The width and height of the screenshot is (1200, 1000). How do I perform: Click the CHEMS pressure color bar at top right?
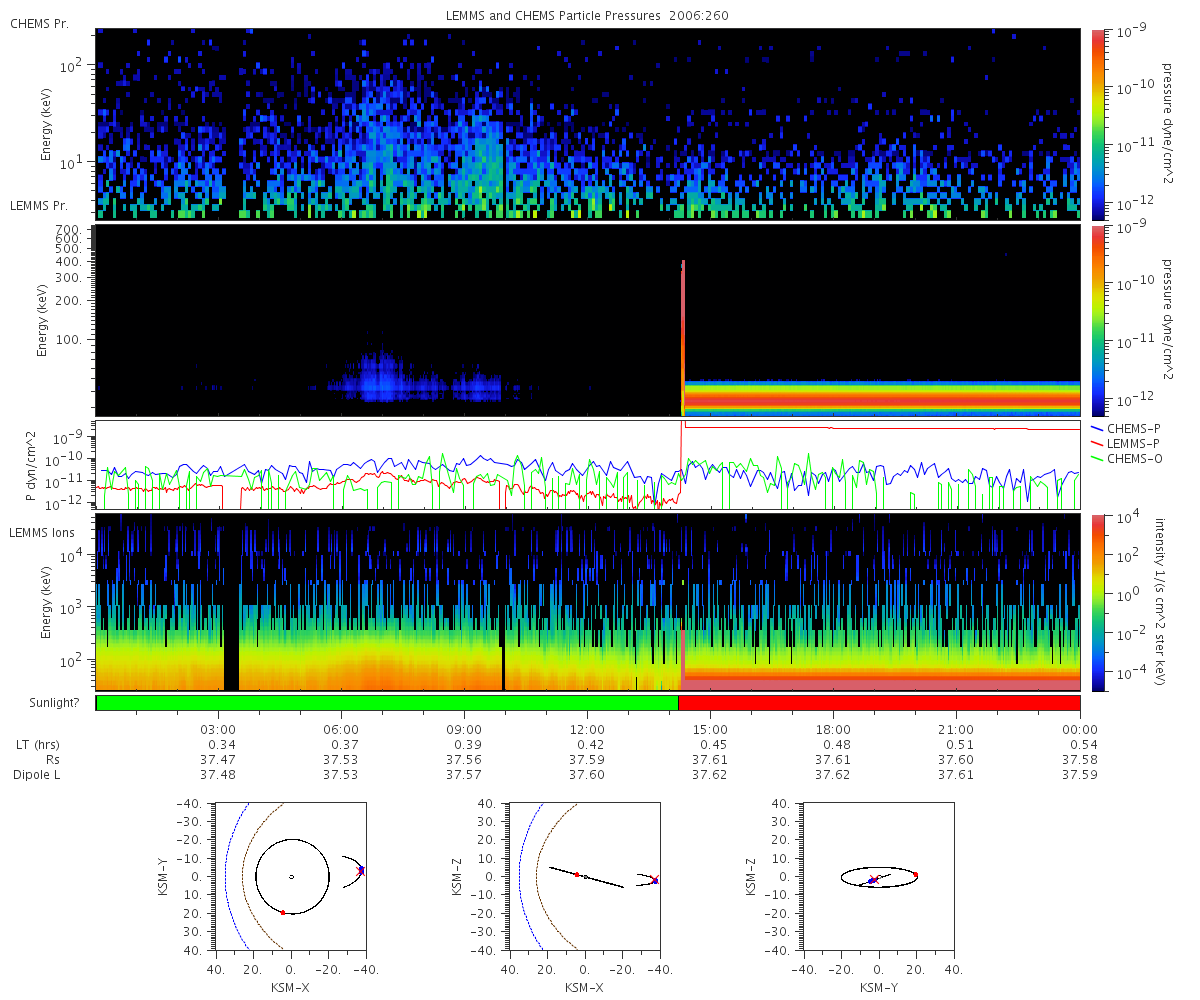pos(1097,124)
